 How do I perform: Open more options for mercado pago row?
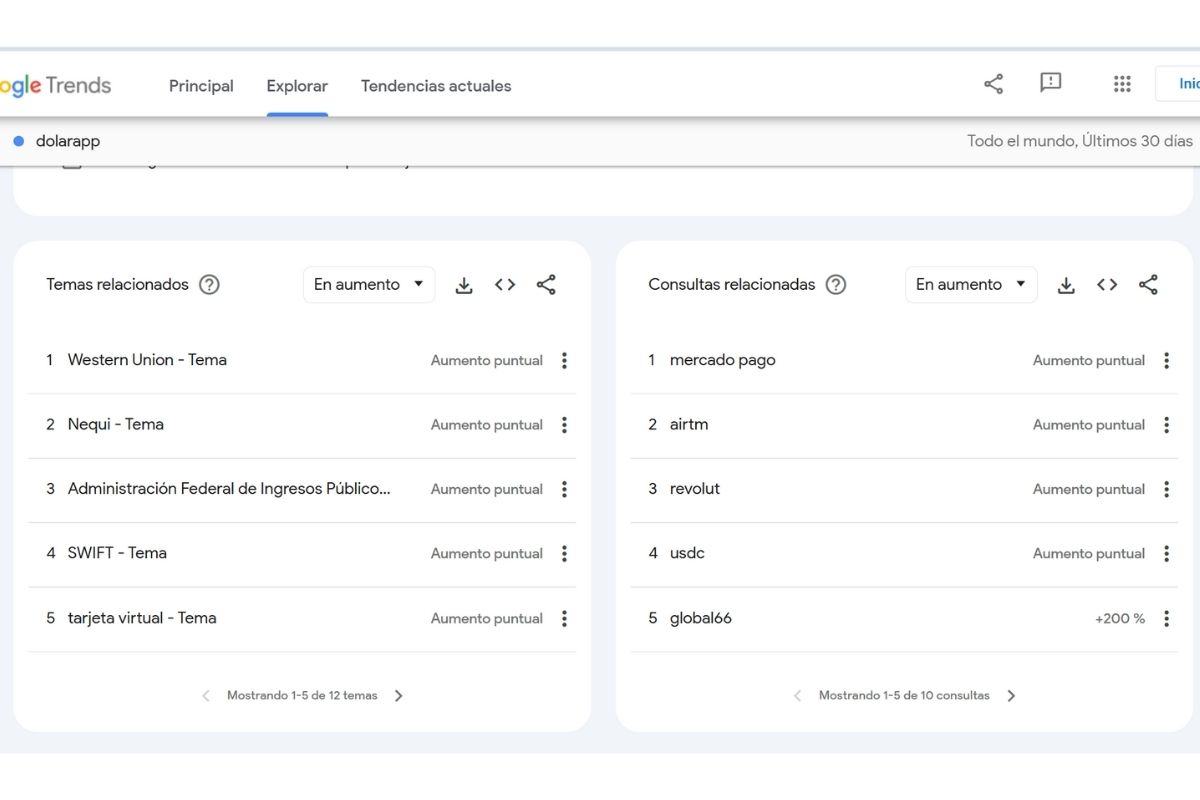1166,360
